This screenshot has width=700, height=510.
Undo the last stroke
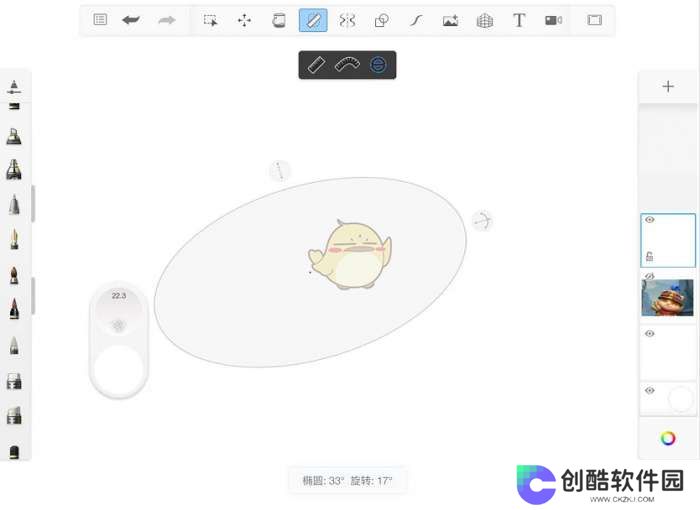click(x=131, y=20)
